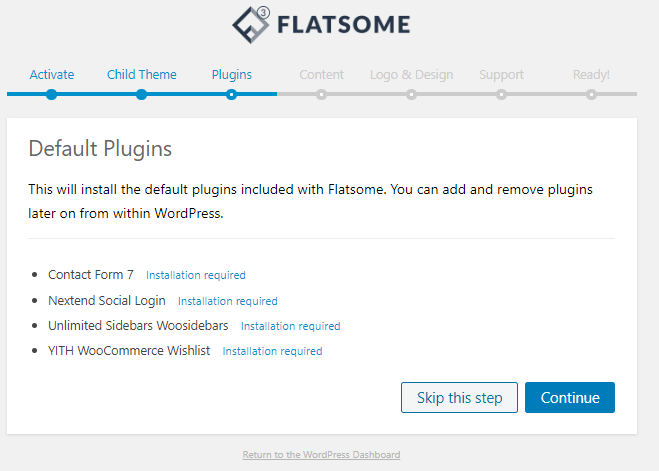The width and height of the screenshot is (659, 471).
Task: Click the Ready! step circle marker
Action: 591,95
